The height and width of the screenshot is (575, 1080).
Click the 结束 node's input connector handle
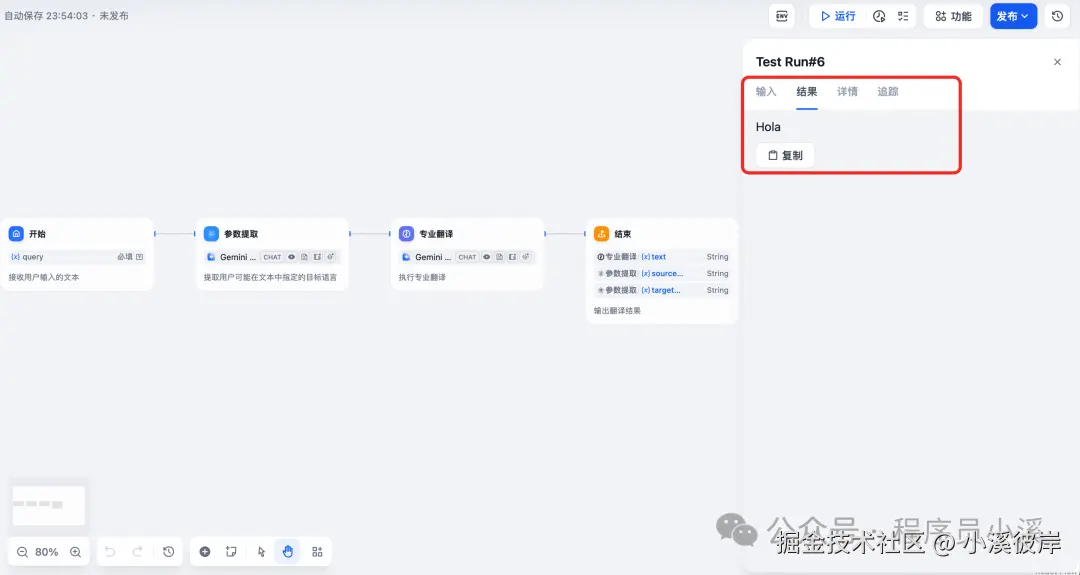tap(584, 233)
